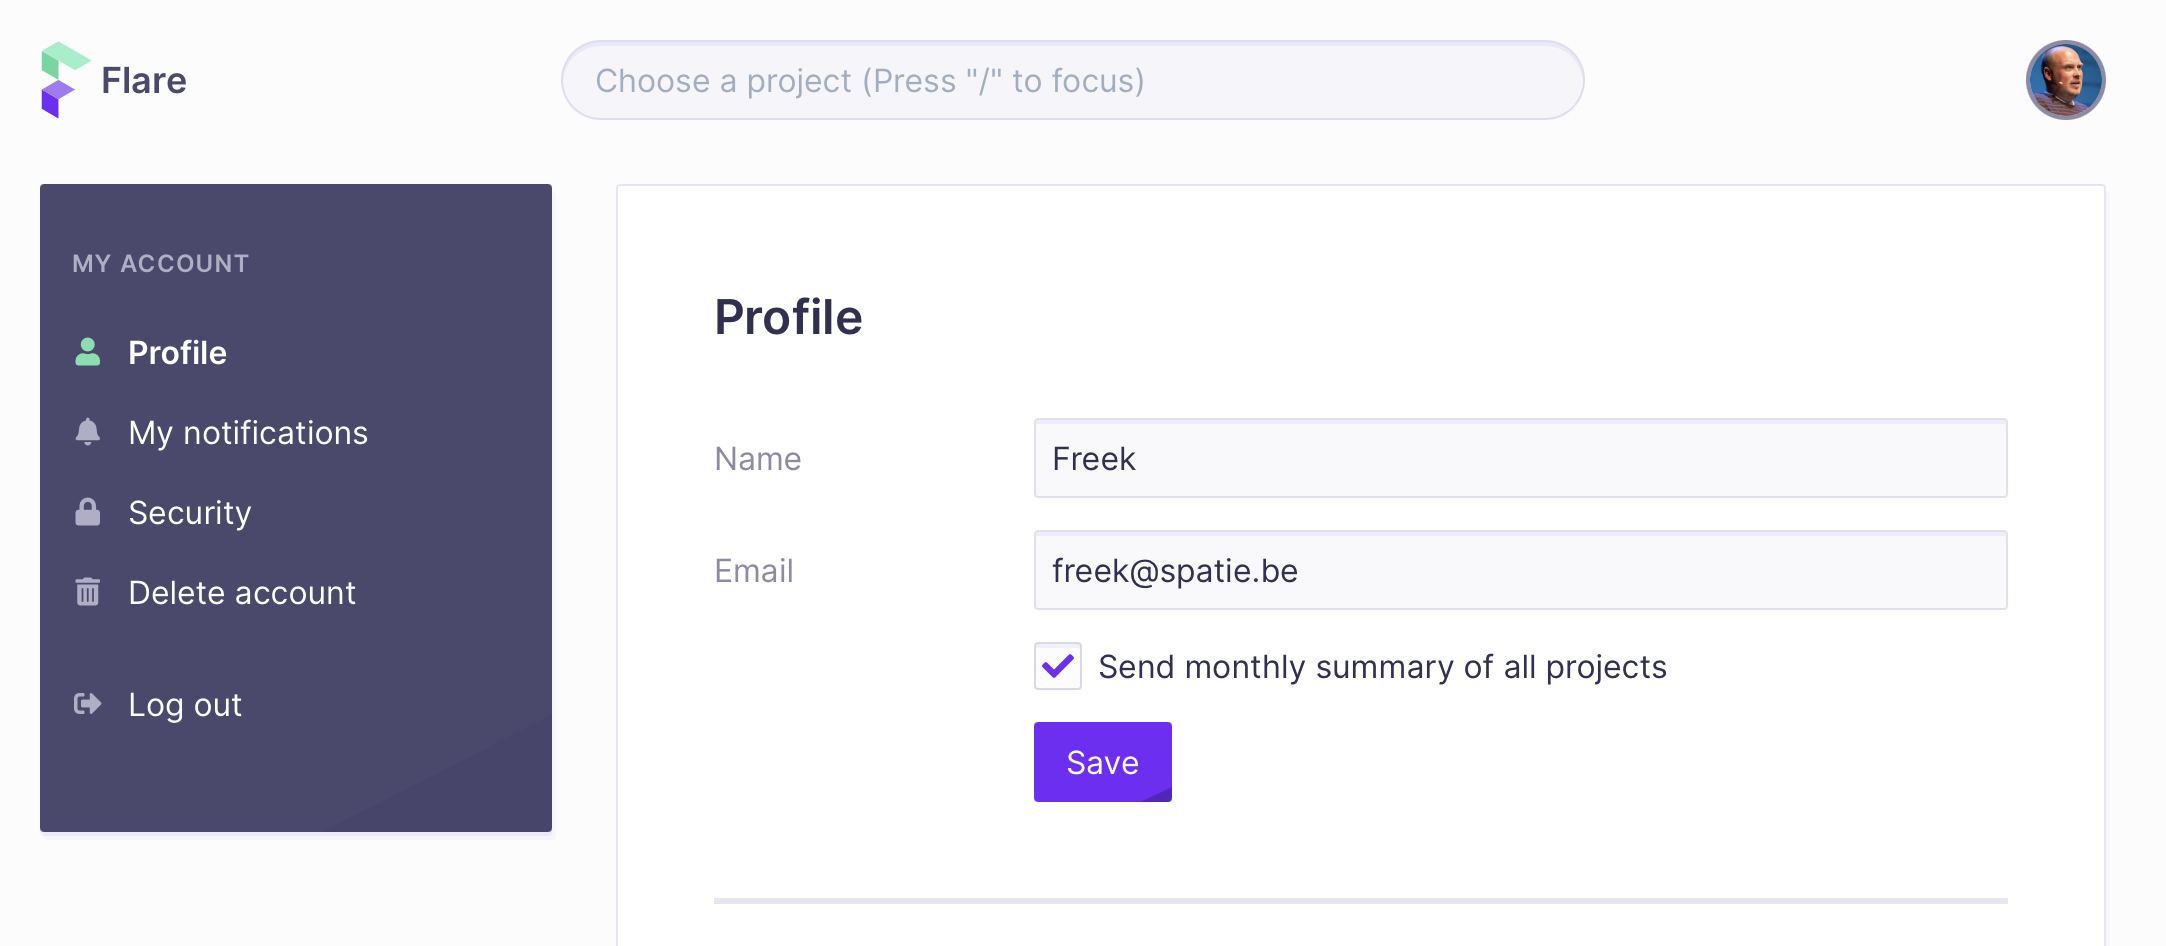Click the Flare brand name link
The width and height of the screenshot is (2166, 946).
click(144, 80)
